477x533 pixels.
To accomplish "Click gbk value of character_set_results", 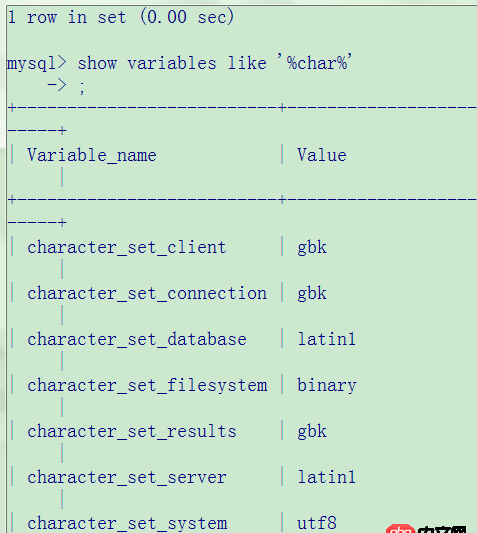I will tap(312, 432).
